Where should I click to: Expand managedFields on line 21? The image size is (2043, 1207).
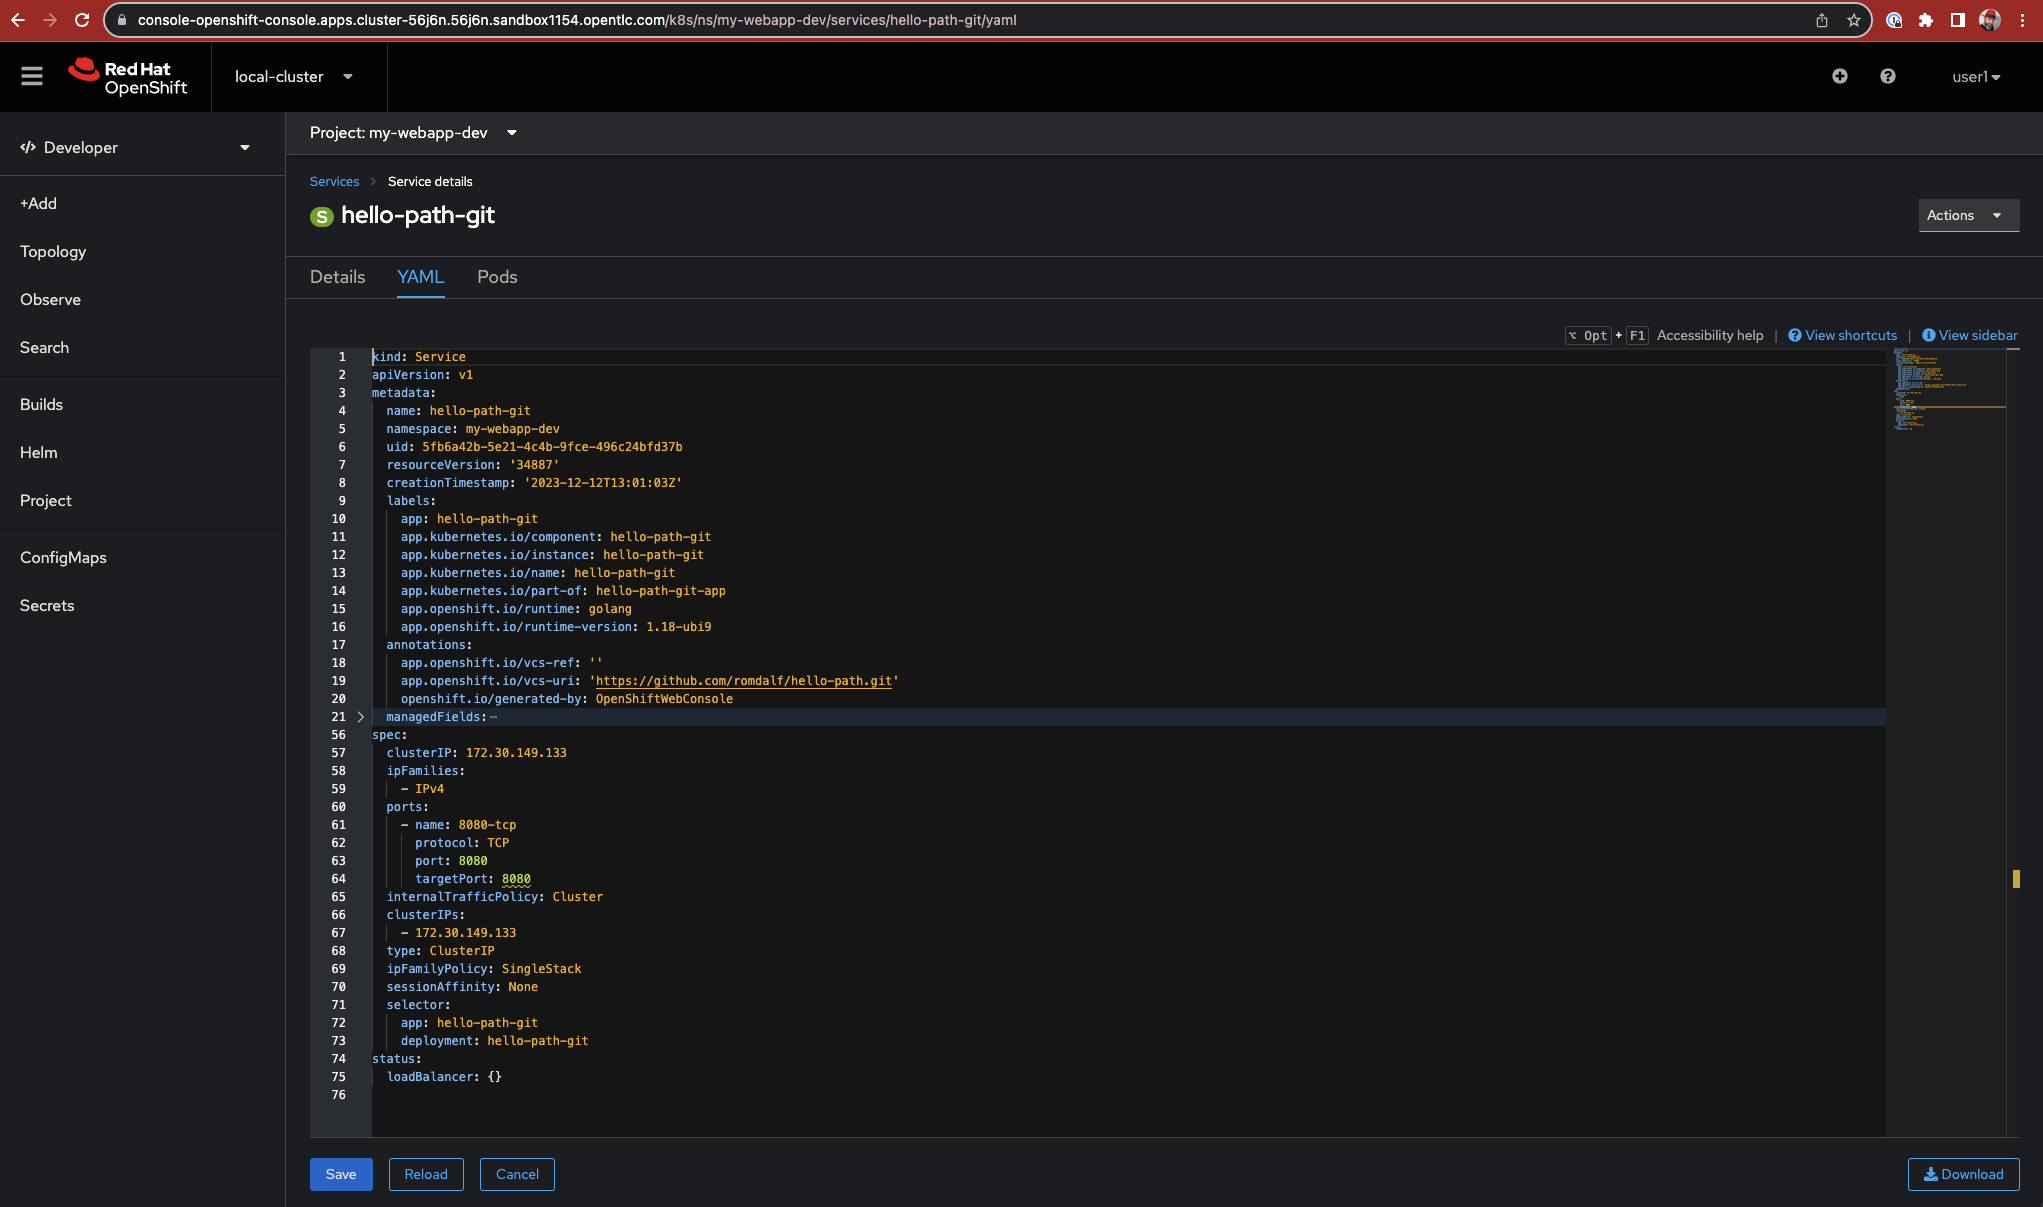point(360,717)
